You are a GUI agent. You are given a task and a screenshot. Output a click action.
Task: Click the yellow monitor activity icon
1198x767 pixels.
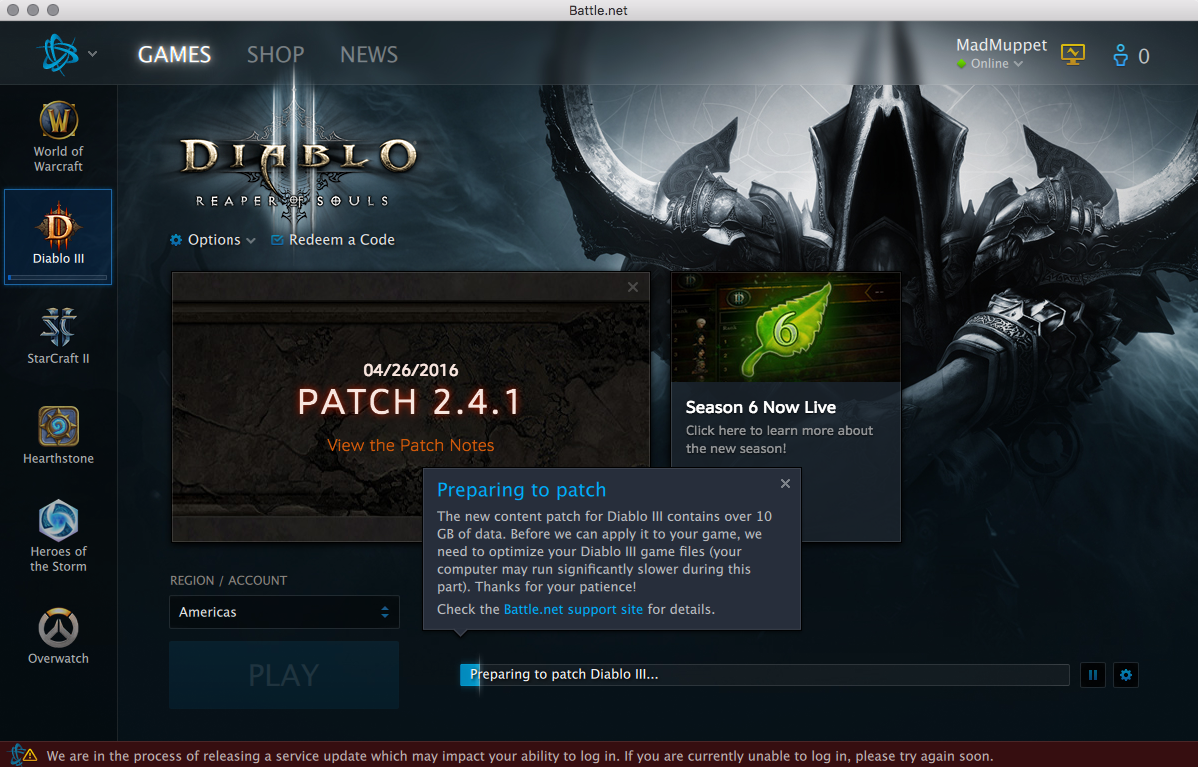[1073, 54]
